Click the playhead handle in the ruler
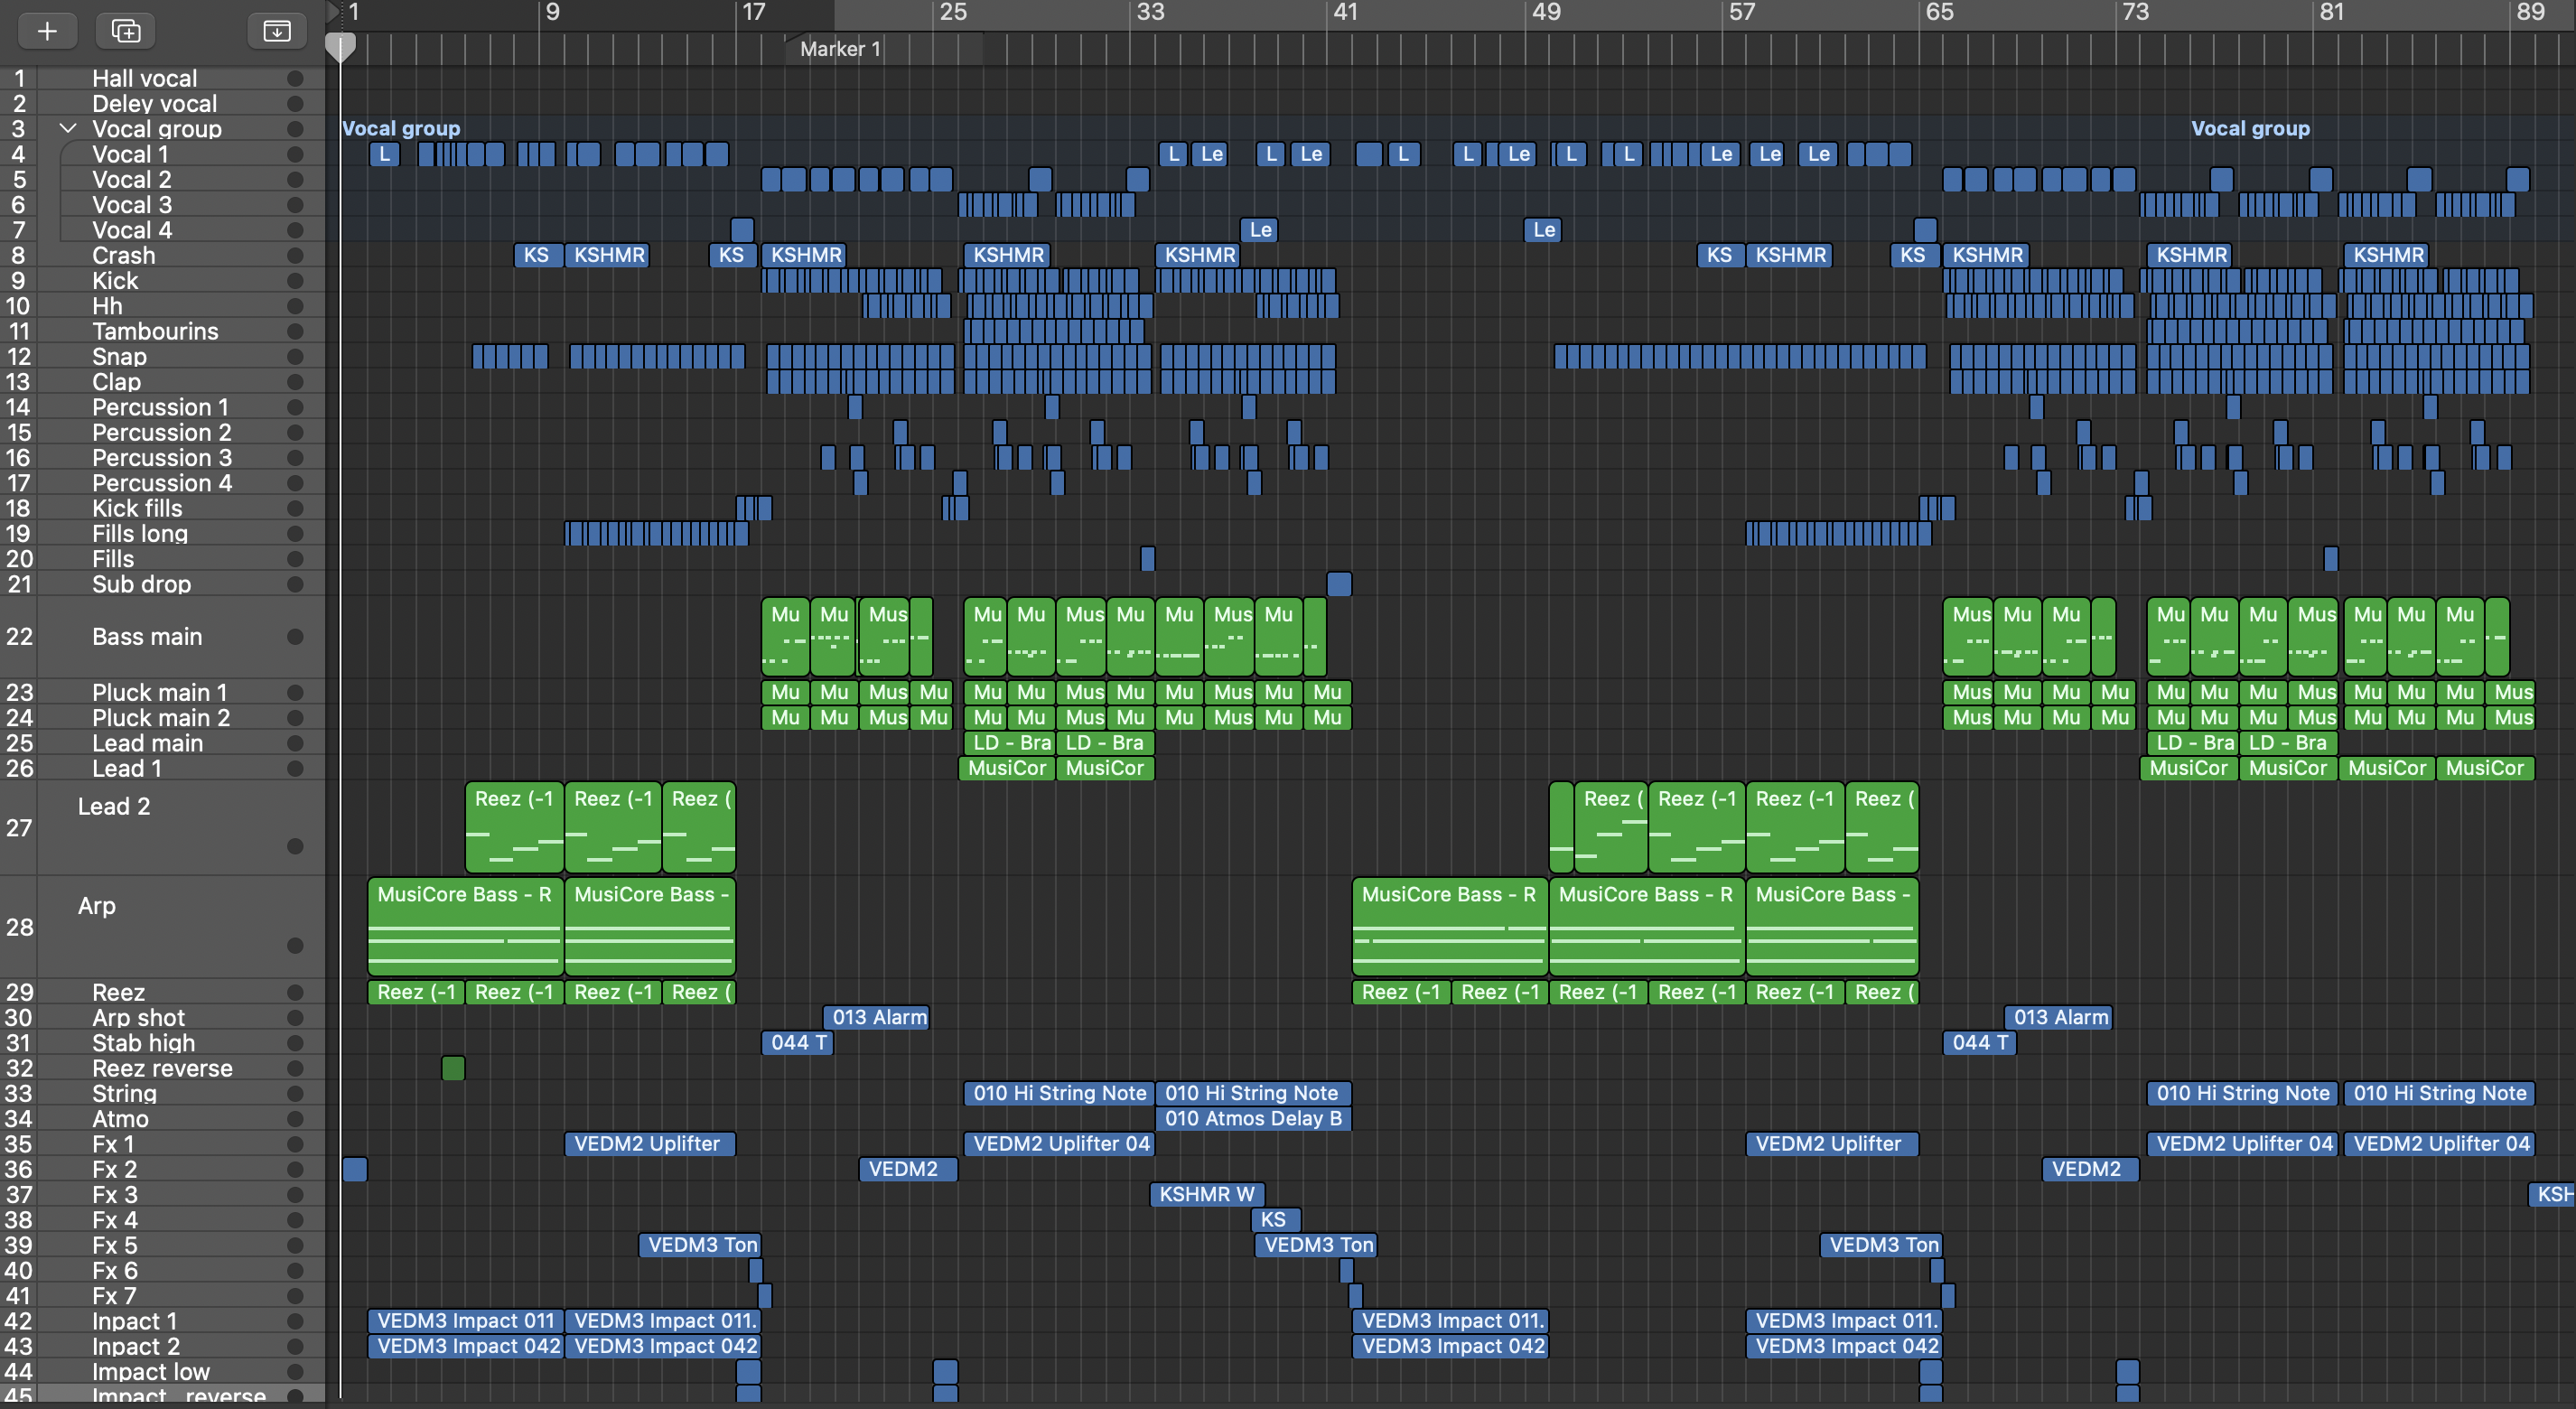The width and height of the screenshot is (2576, 1409). pyautogui.click(x=340, y=47)
